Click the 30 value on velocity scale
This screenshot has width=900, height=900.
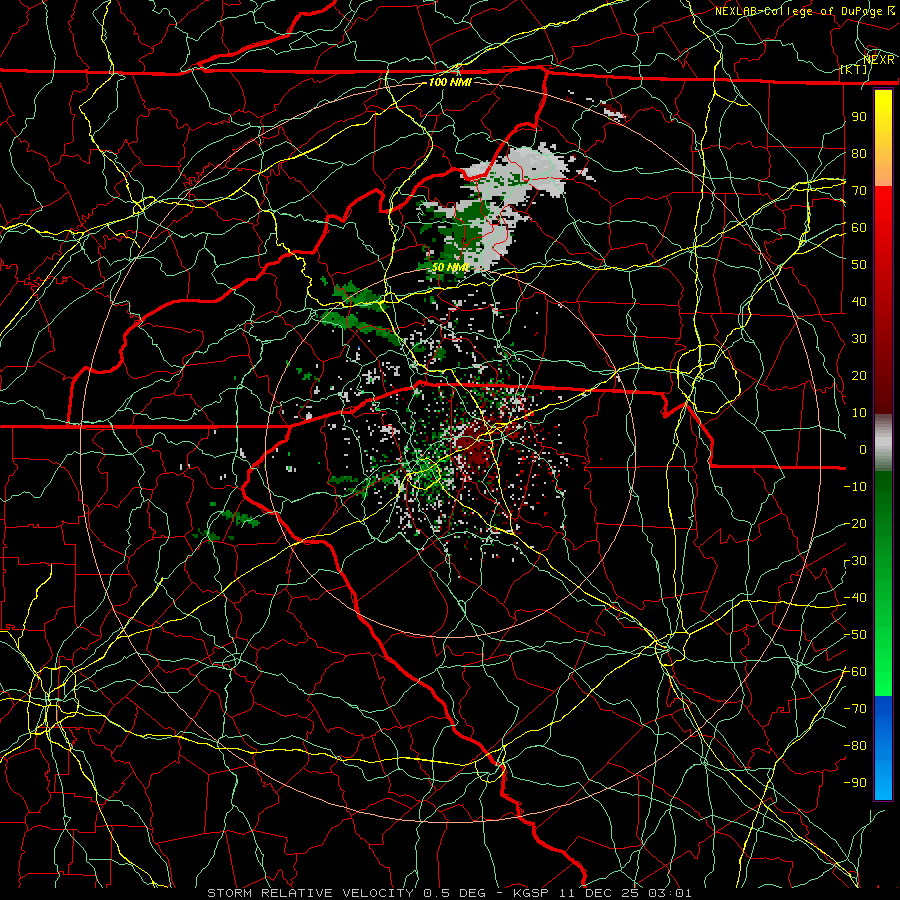pyautogui.click(x=859, y=339)
